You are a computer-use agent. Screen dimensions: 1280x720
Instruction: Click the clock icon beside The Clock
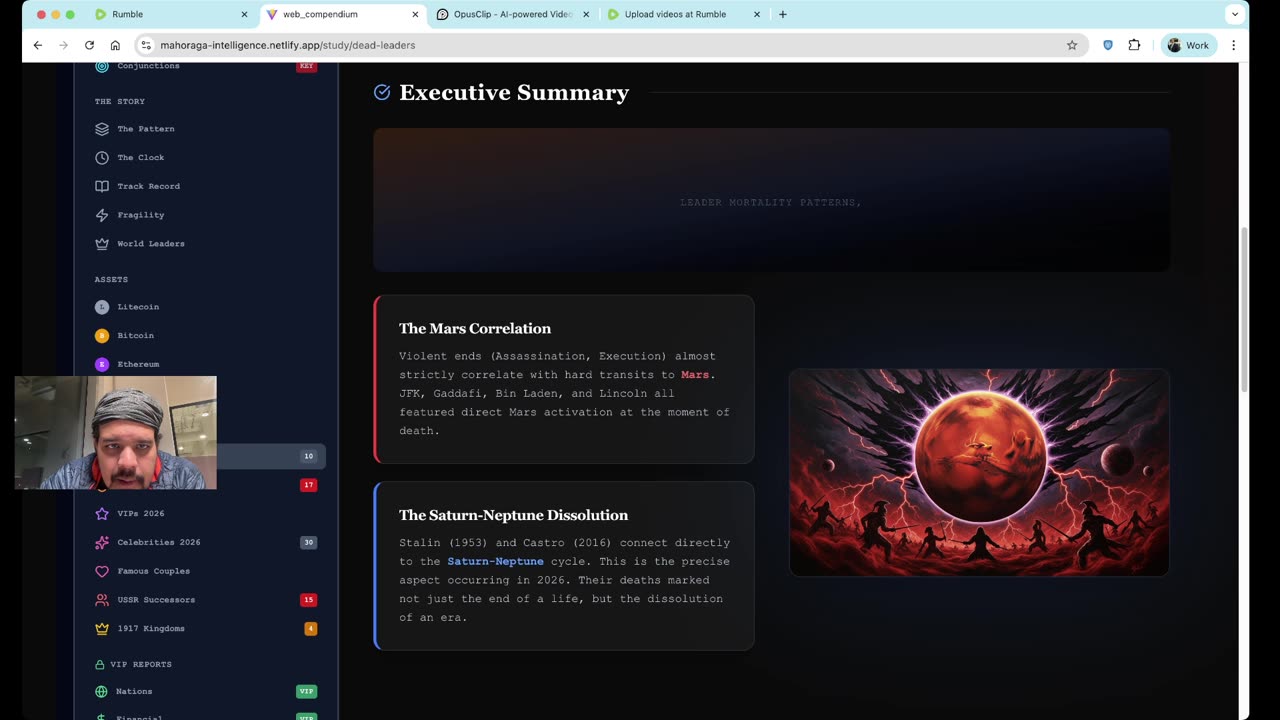point(102,158)
